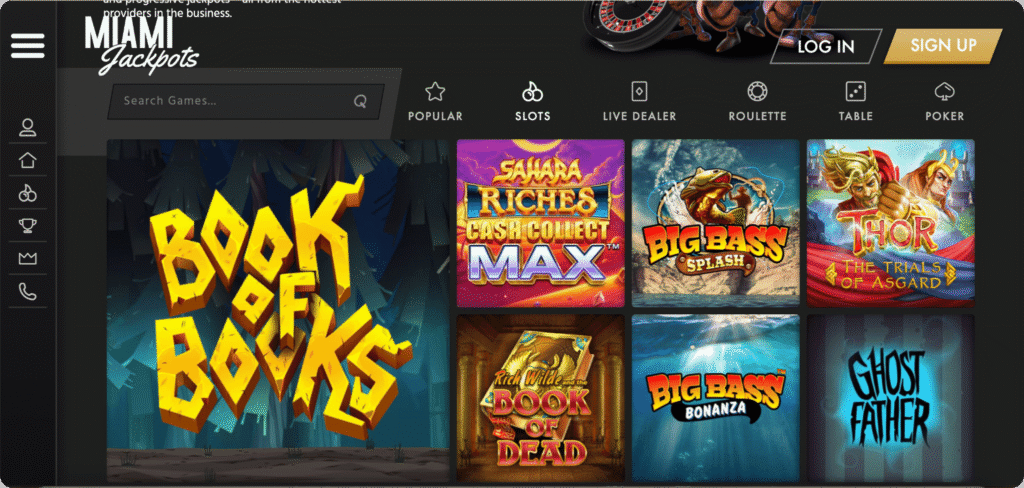Open the Big Bass Bonanza game
1024x488 pixels.
click(x=716, y=399)
